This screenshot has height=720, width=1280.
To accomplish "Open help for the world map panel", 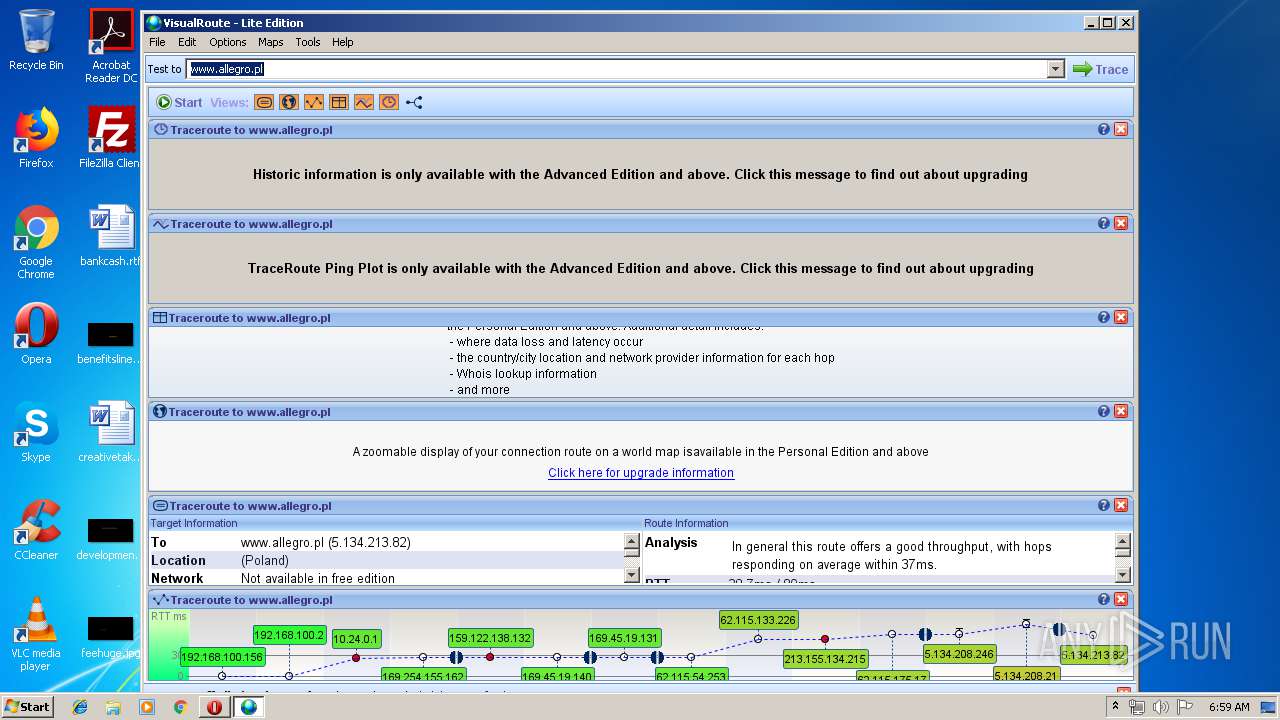I will coord(1104,411).
